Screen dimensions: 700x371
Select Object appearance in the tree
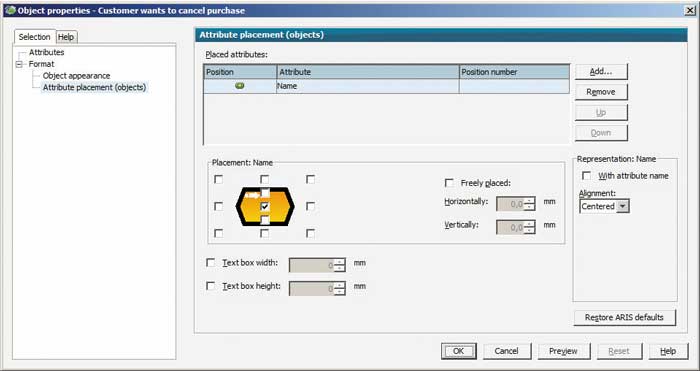click(76, 76)
